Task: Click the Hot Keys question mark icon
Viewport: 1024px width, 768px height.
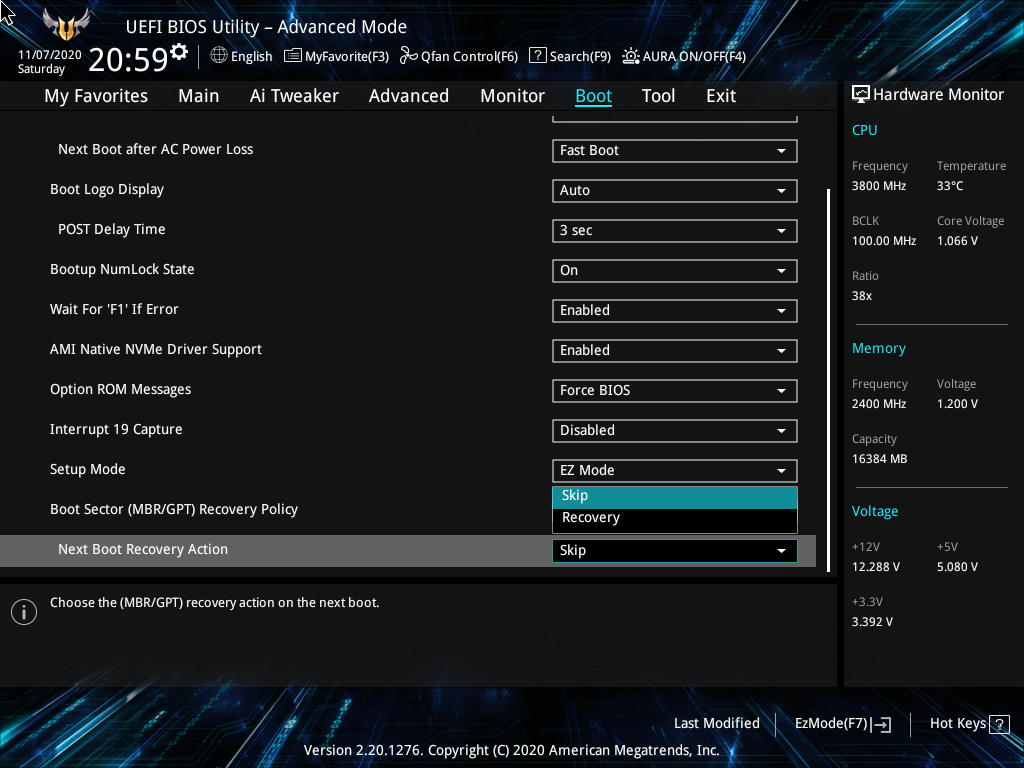Action: click(x=999, y=724)
